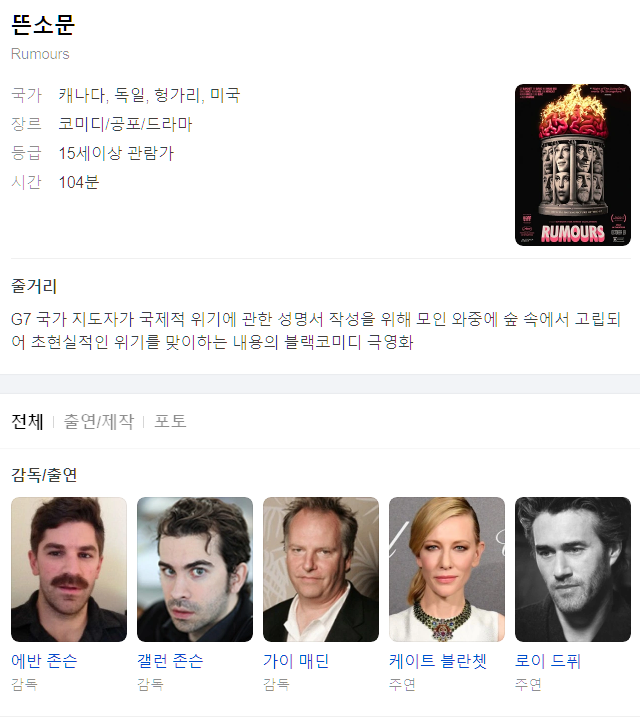
Task: View photo of mustached director 에반 존슨
Action: pyautogui.click(x=69, y=569)
